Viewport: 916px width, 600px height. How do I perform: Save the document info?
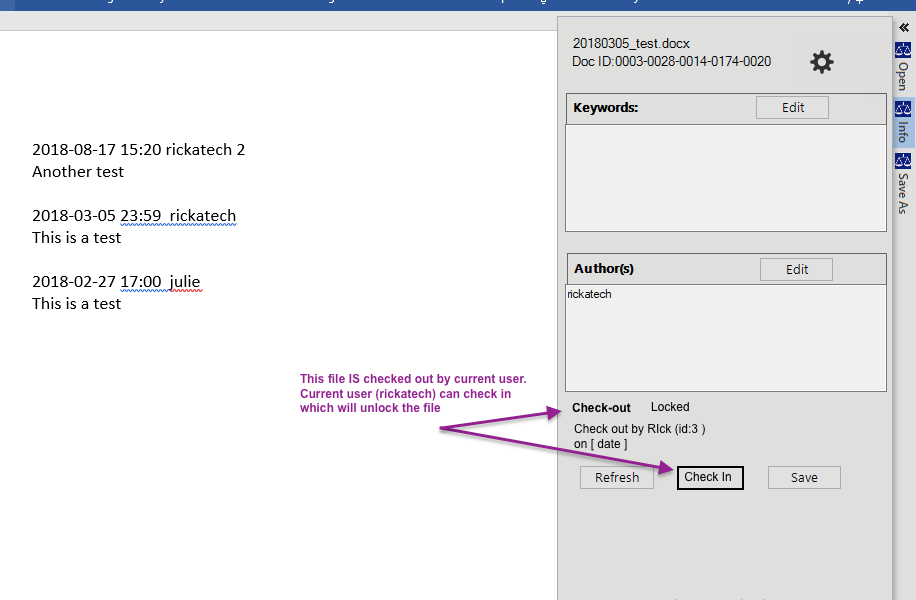804,477
